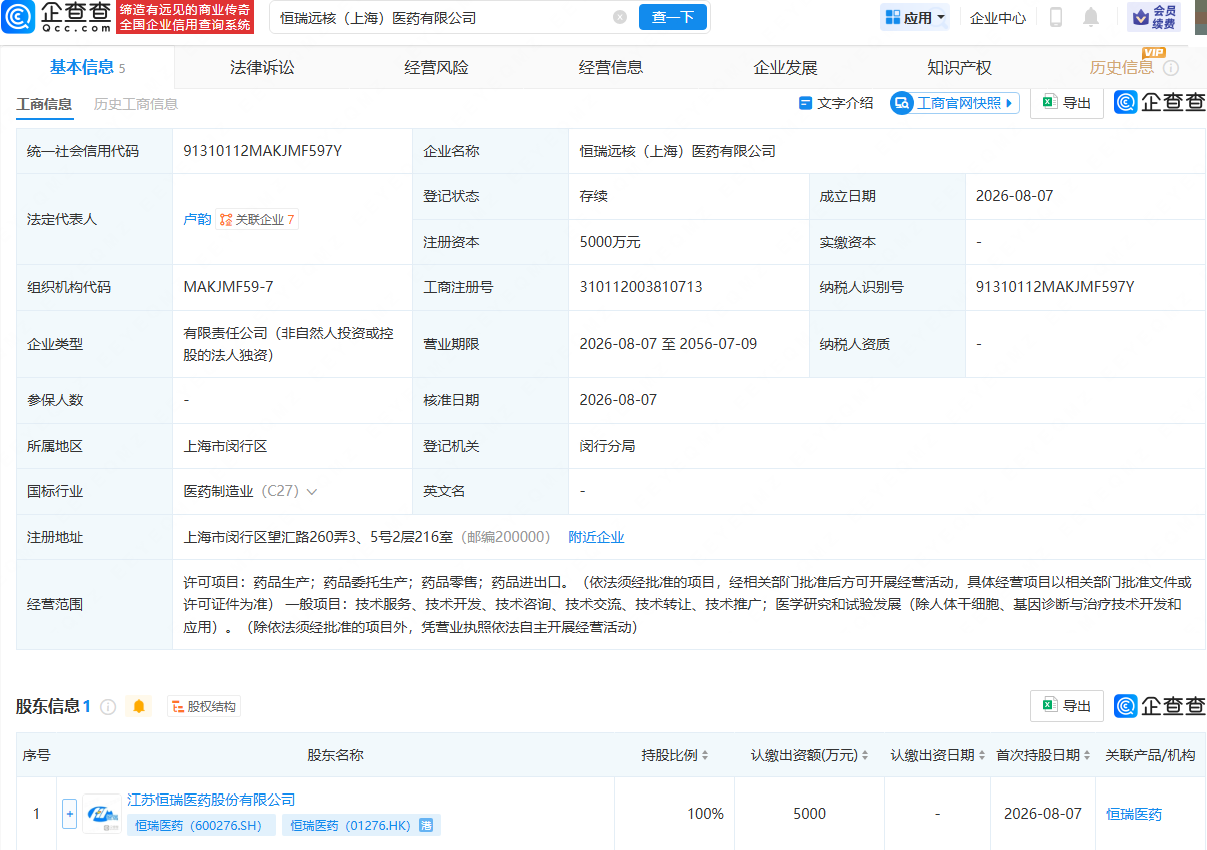Select the 历史工商信息 sub-tab
Image resolution: width=1207 pixels, height=850 pixels.
tap(136, 103)
